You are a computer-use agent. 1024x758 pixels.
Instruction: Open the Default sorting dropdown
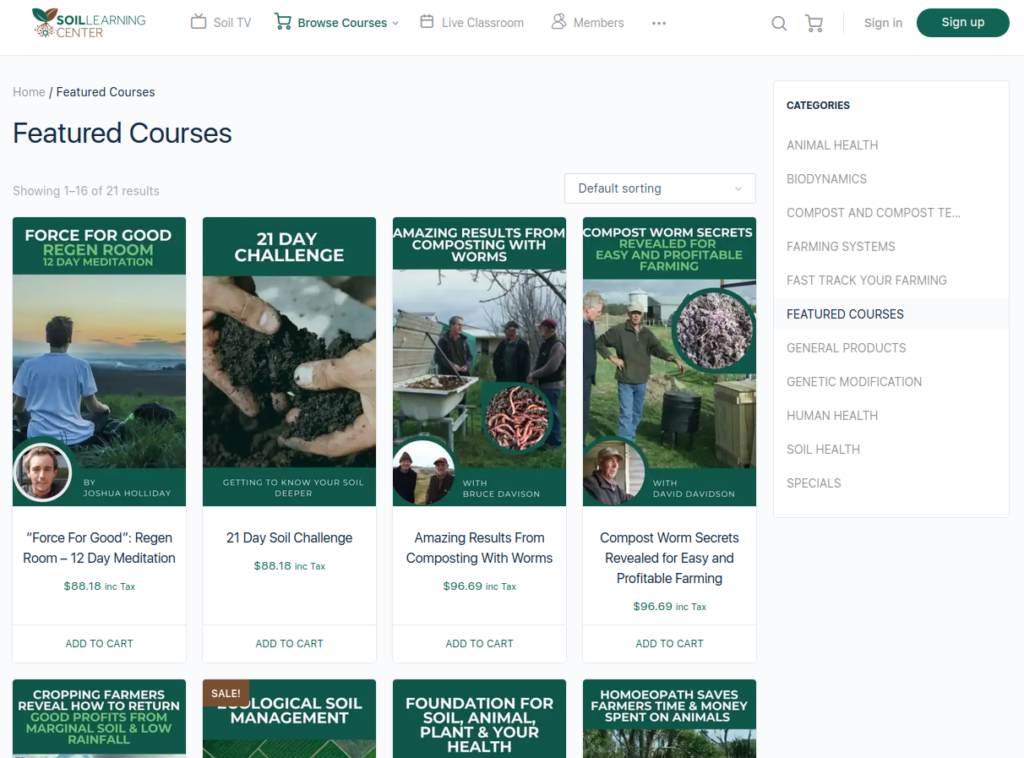660,188
